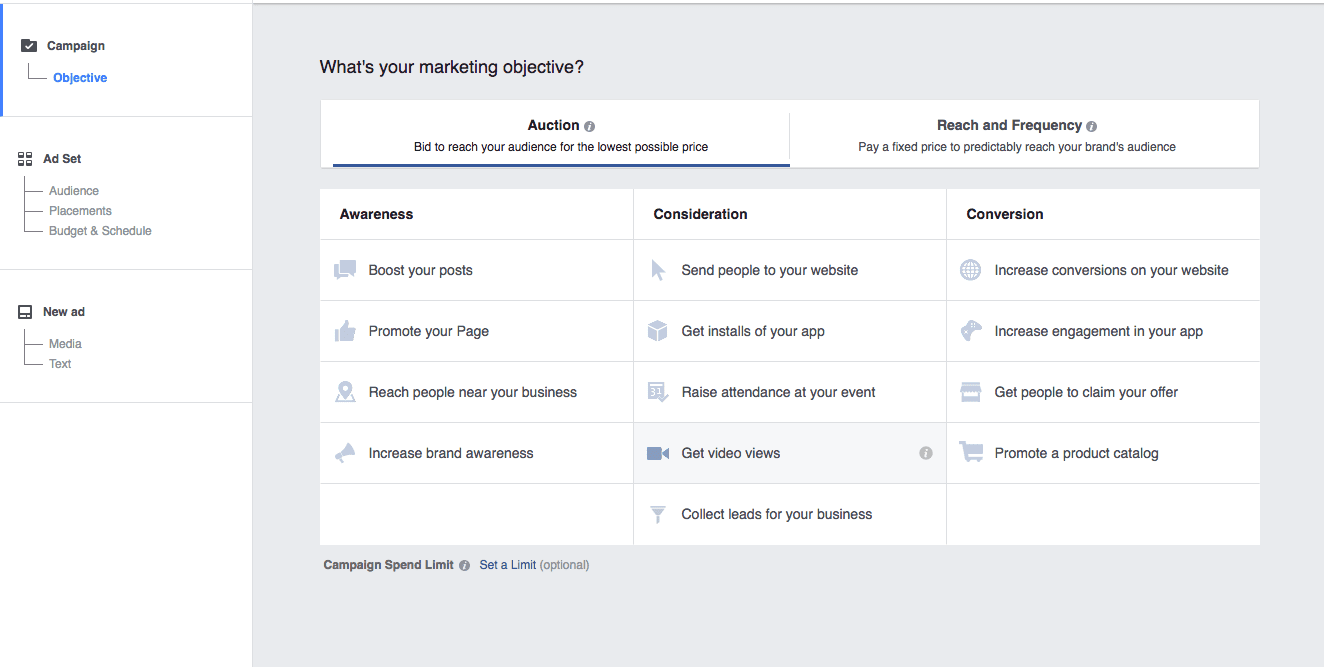1324x667 pixels.
Task: Click the New ad section heading
Action: point(64,312)
